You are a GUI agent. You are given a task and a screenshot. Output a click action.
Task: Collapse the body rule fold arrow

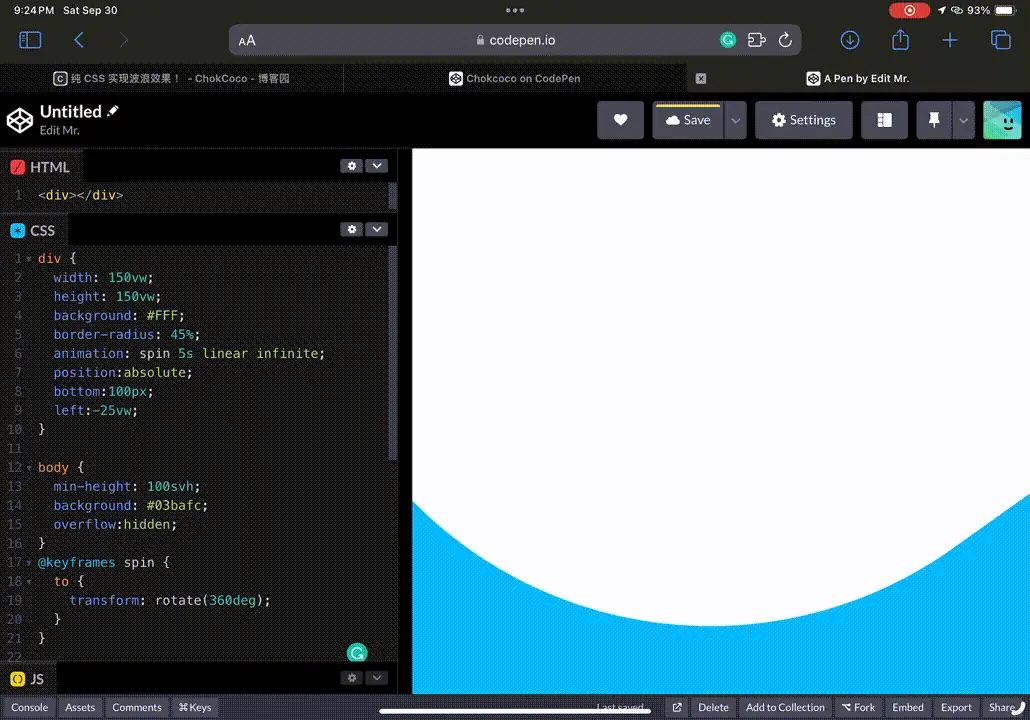click(x=29, y=468)
